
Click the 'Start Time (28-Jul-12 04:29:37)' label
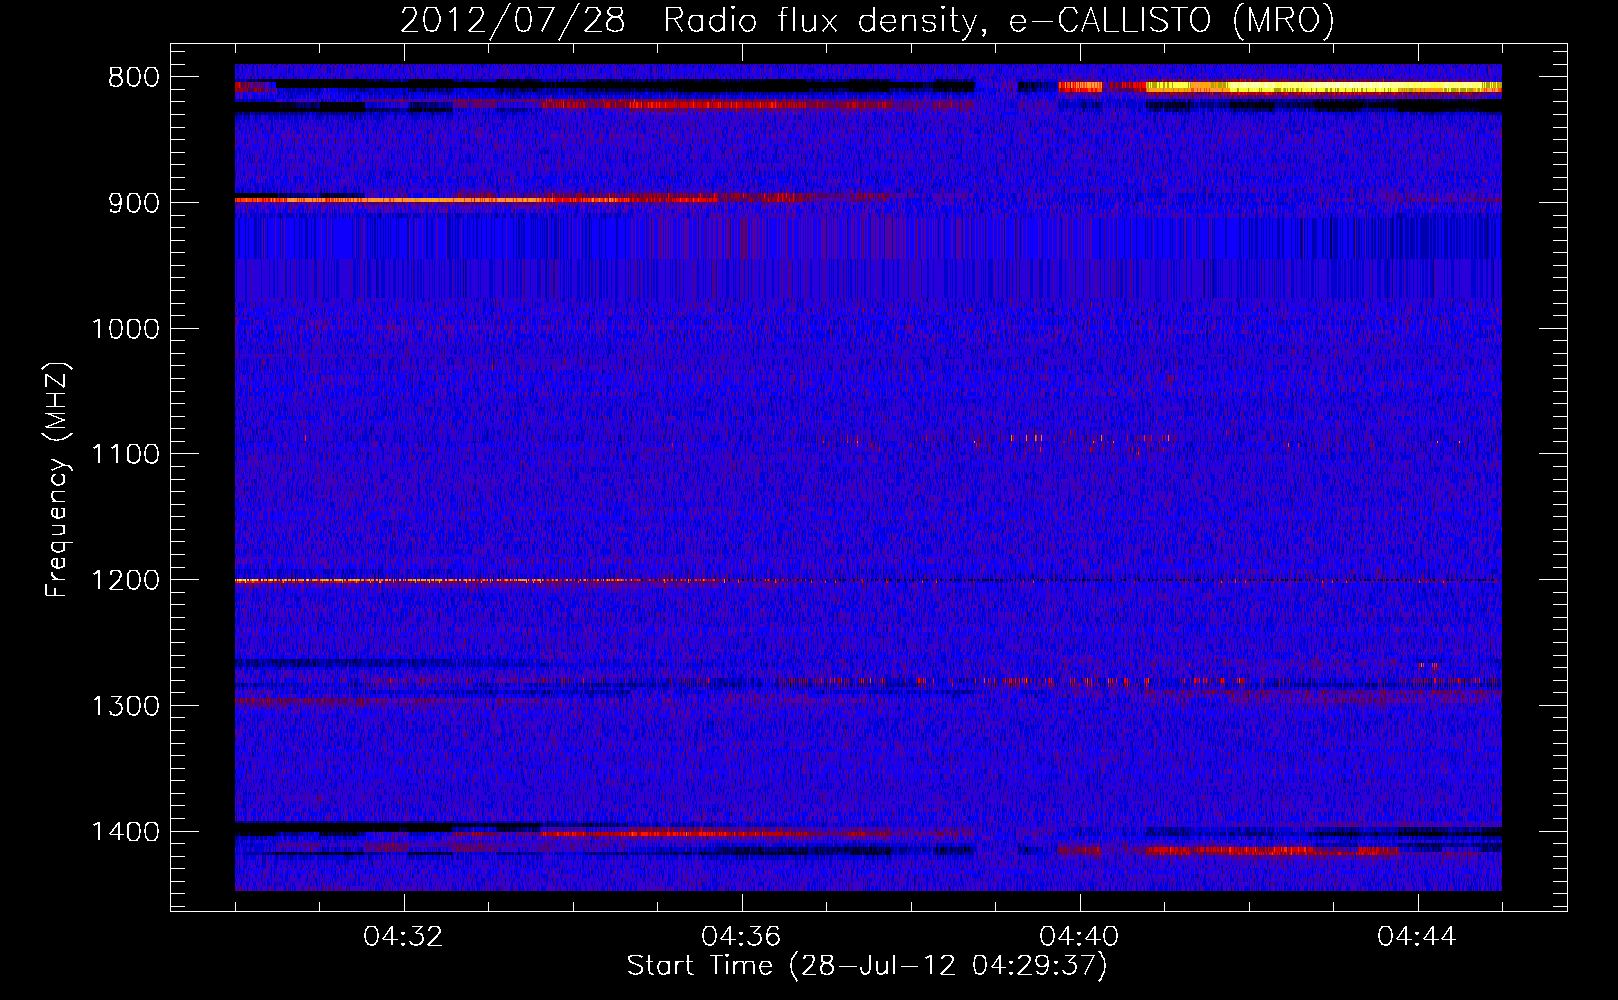[x=867, y=966]
